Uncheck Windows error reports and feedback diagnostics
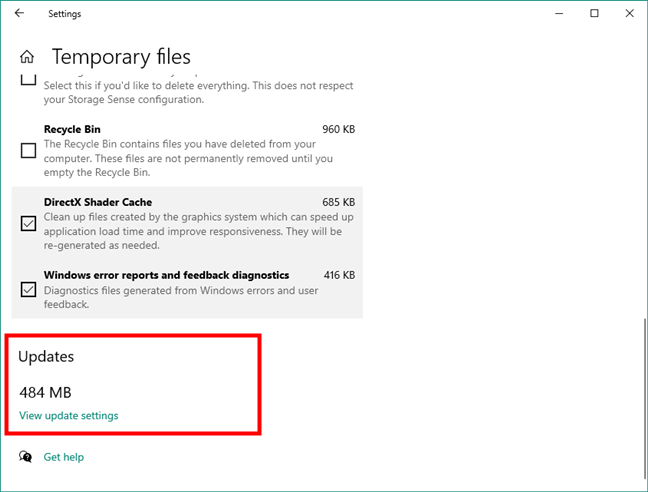Screen dimensions: 648x492 click(x=28, y=289)
